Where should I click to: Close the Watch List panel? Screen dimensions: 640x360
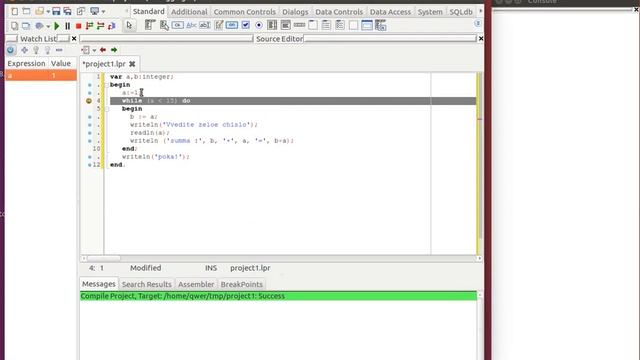coord(74,39)
